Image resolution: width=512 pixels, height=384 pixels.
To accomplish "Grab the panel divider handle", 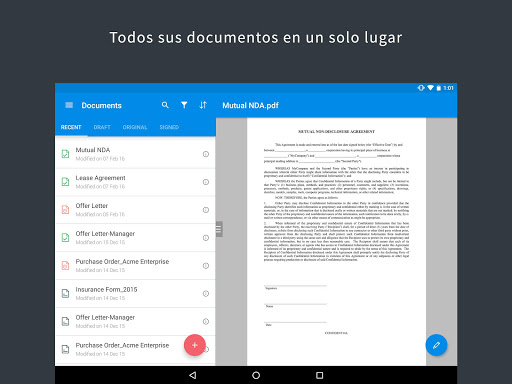I will [219, 229].
